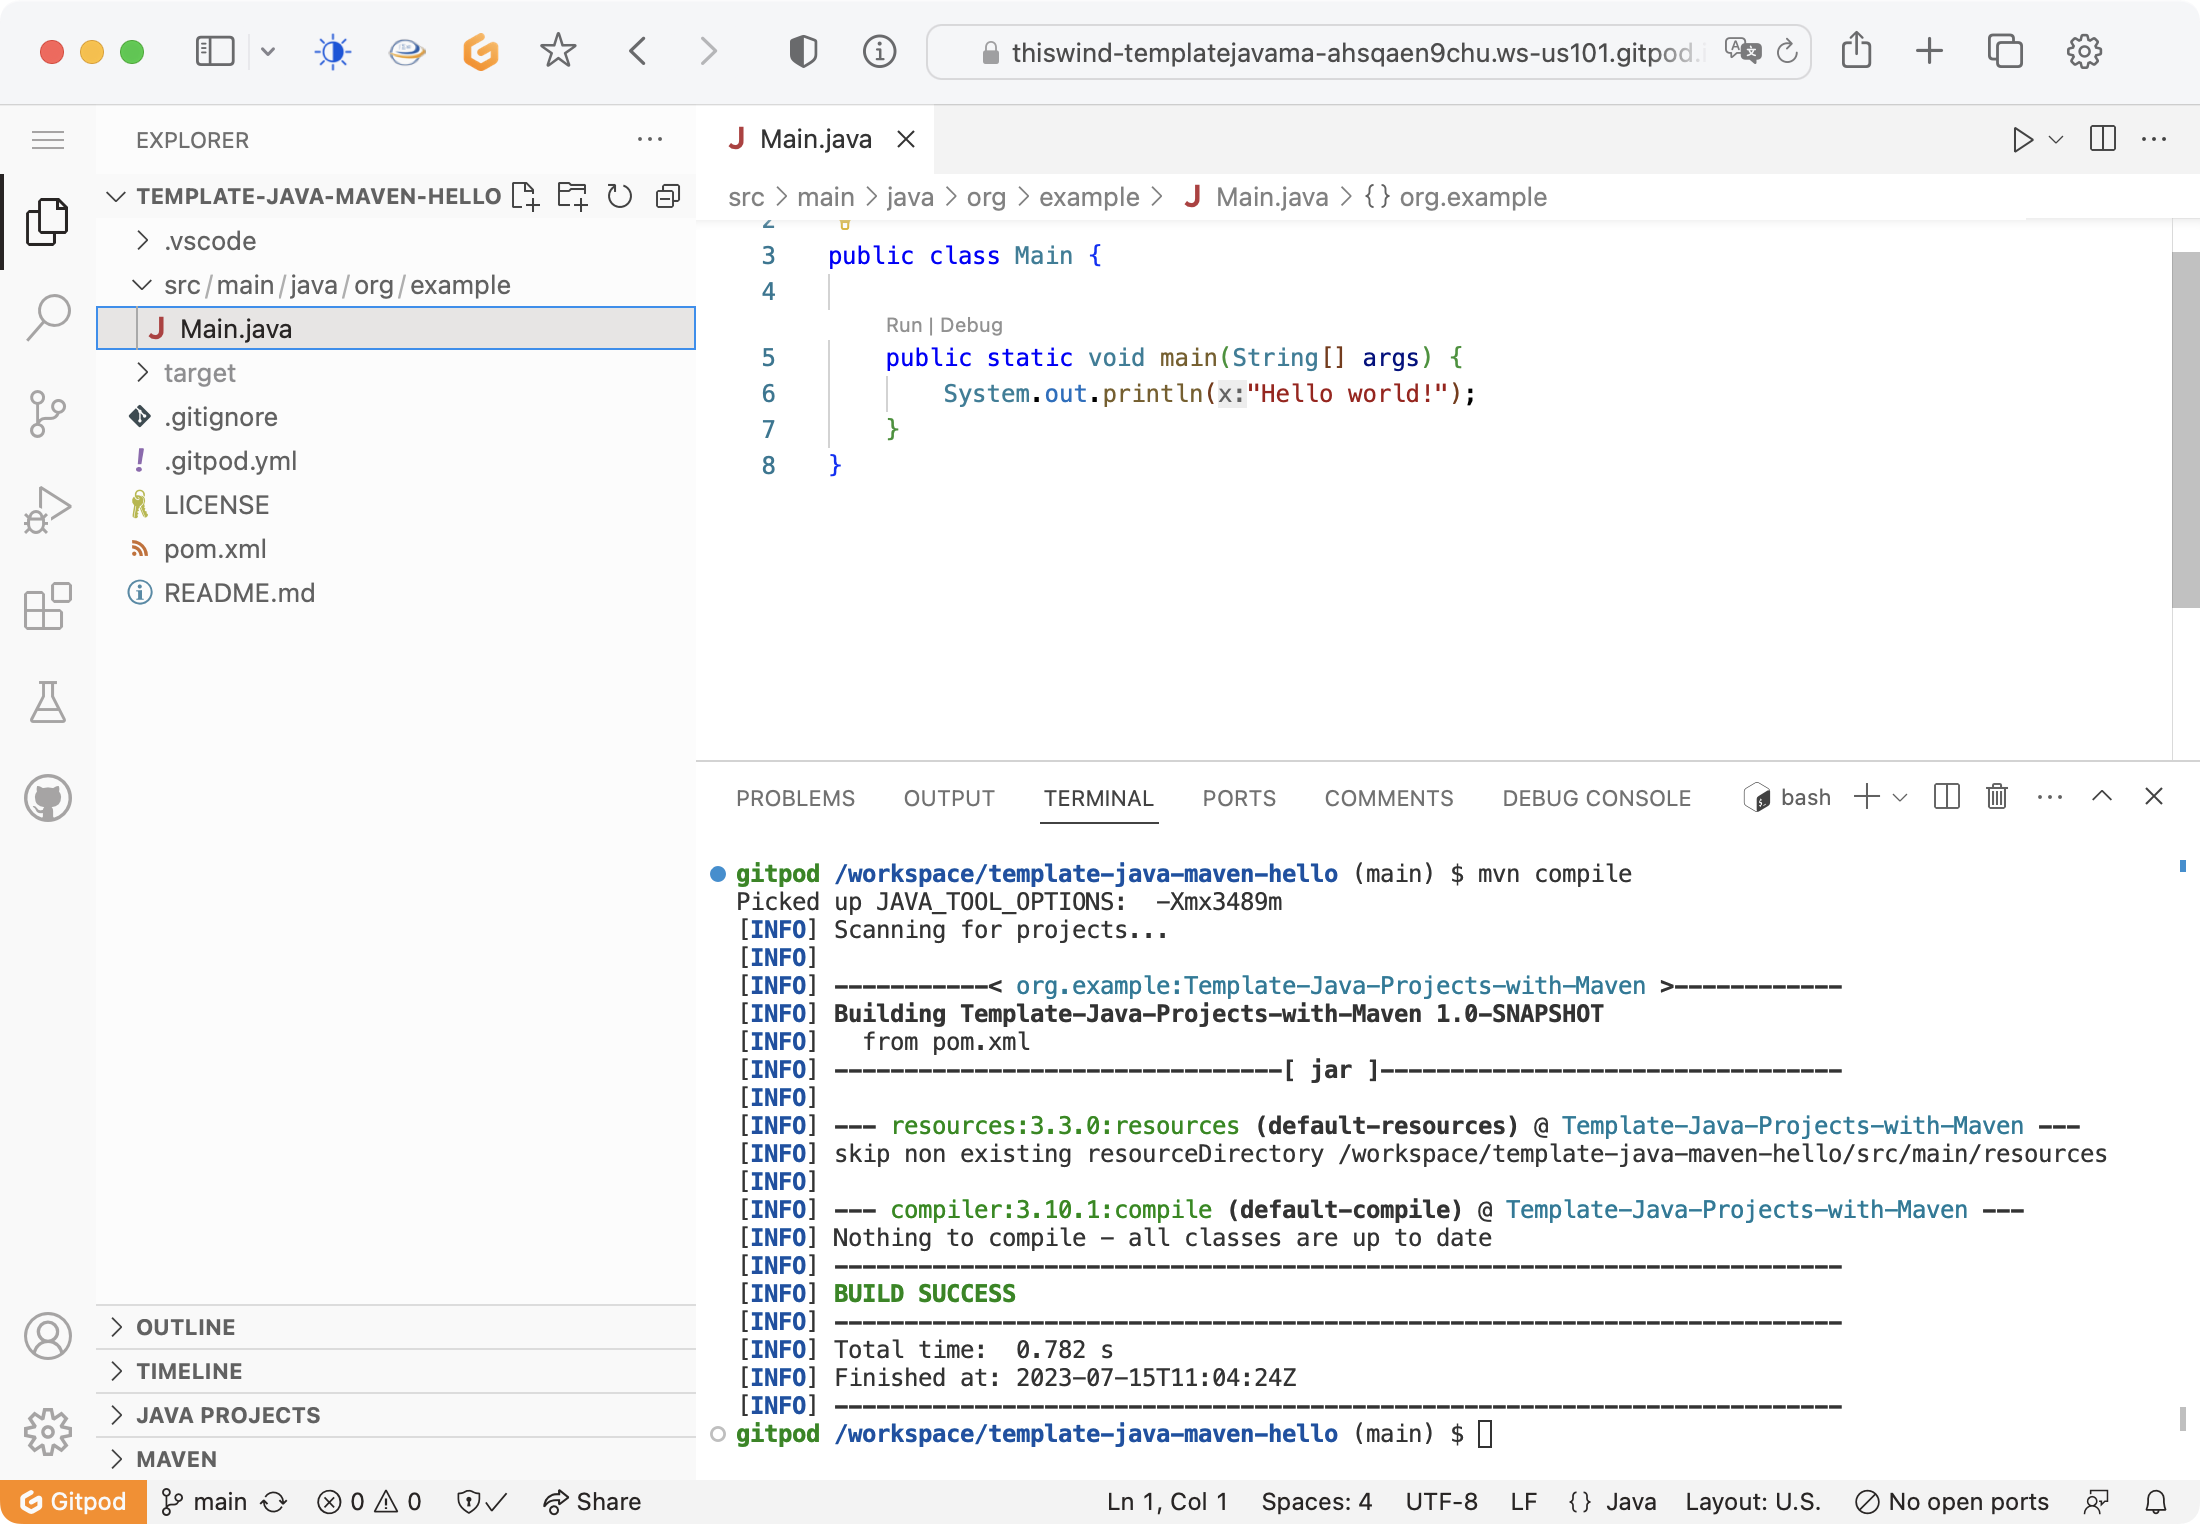Viewport: 2200px width, 1524px height.
Task: Split the editor to the right
Action: click(x=2103, y=139)
